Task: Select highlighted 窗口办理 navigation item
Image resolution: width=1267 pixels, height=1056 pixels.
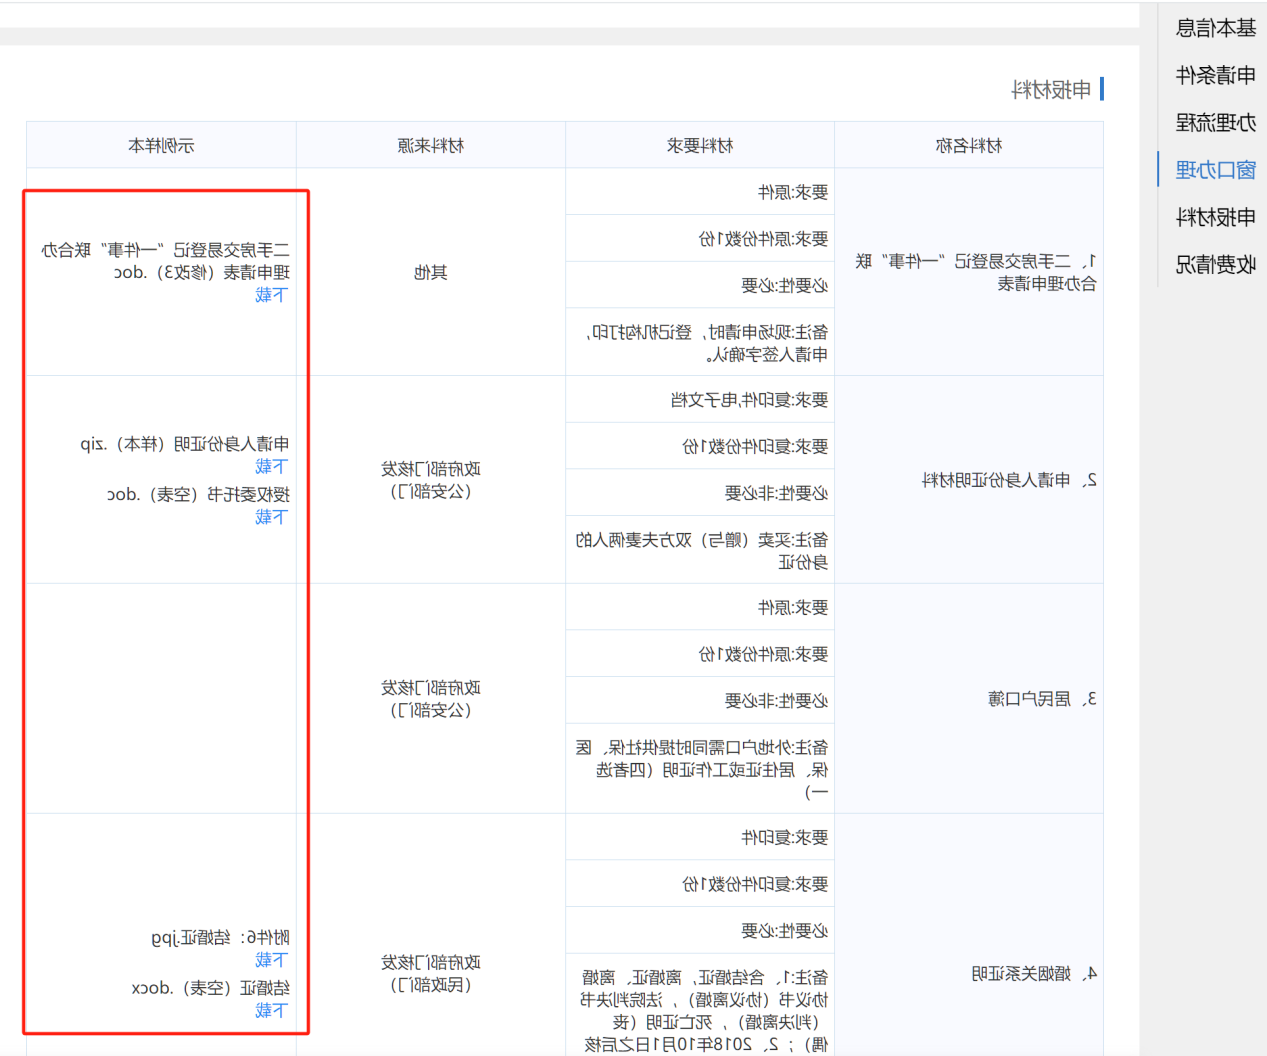Action: [1215, 170]
